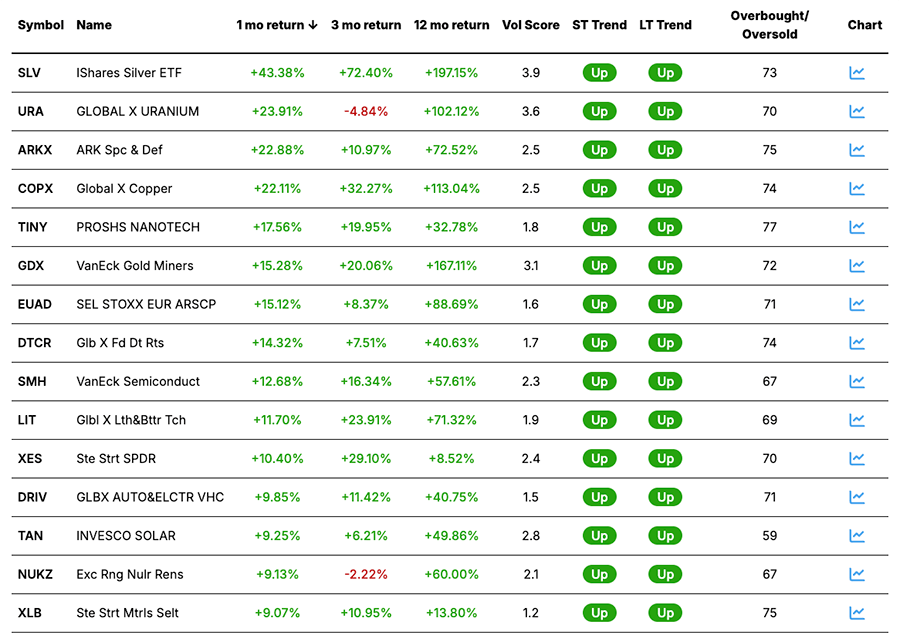Click the DTCR chart icon
The width and height of the screenshot is (900, 643).
857,342
